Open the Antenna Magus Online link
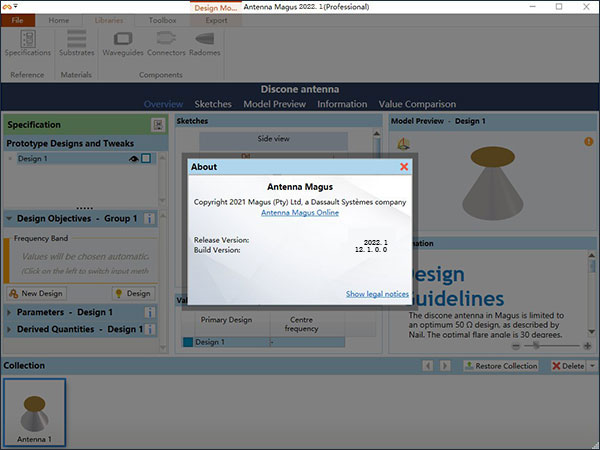This screenshot has height=450, width=600. [299, 212]
